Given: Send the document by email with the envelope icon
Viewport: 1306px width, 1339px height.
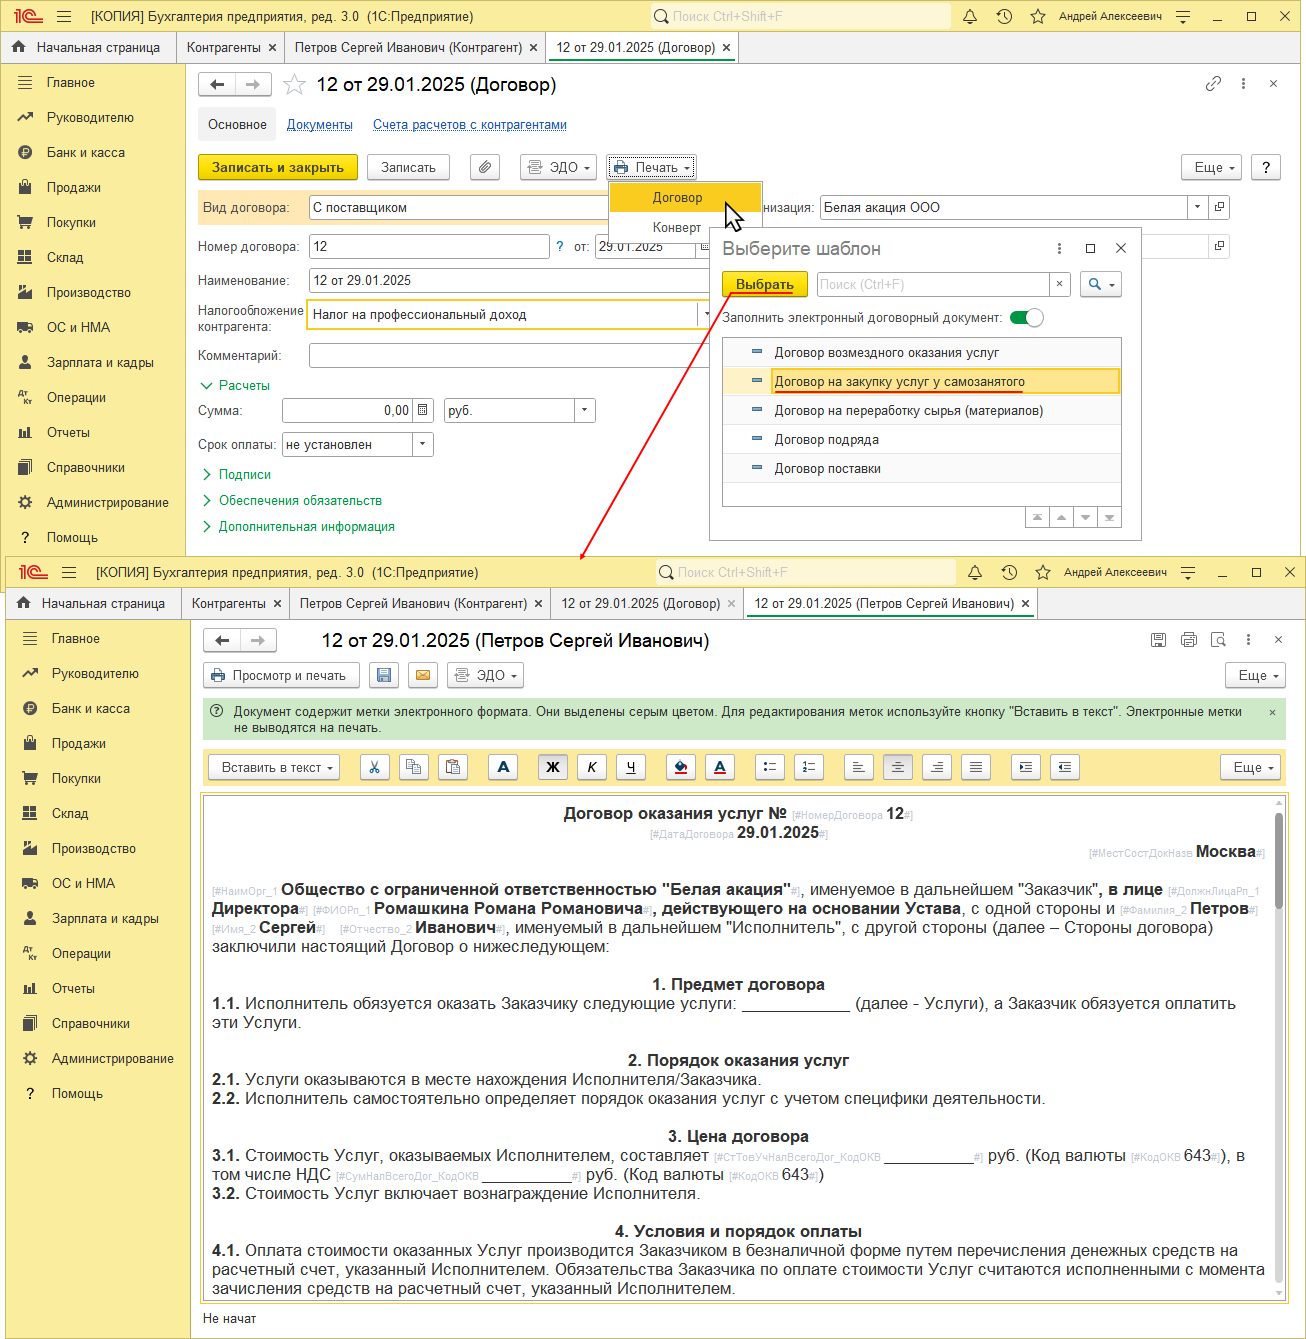Looking at the screenshot, I should pyautogui.click(x=423, y=675).
